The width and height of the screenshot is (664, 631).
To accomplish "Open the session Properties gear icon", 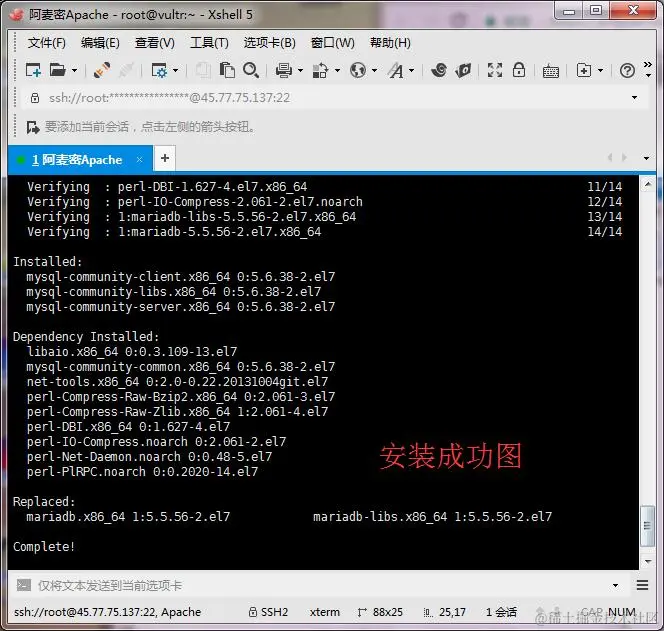I will tap(159, 70).
